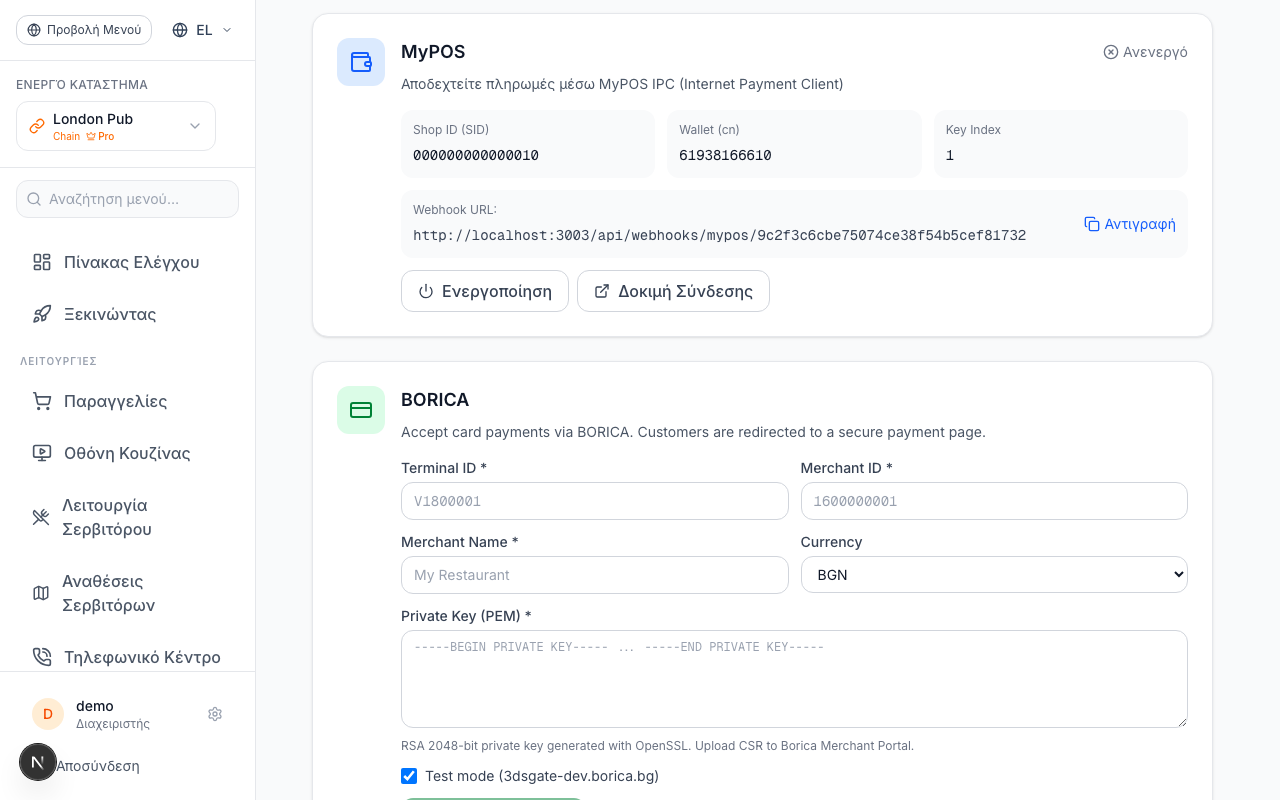Image resolution: width=1280 pixels, height=800 pixels.
Task: Expand the London Pub store selector
Action: coord(116,126)
